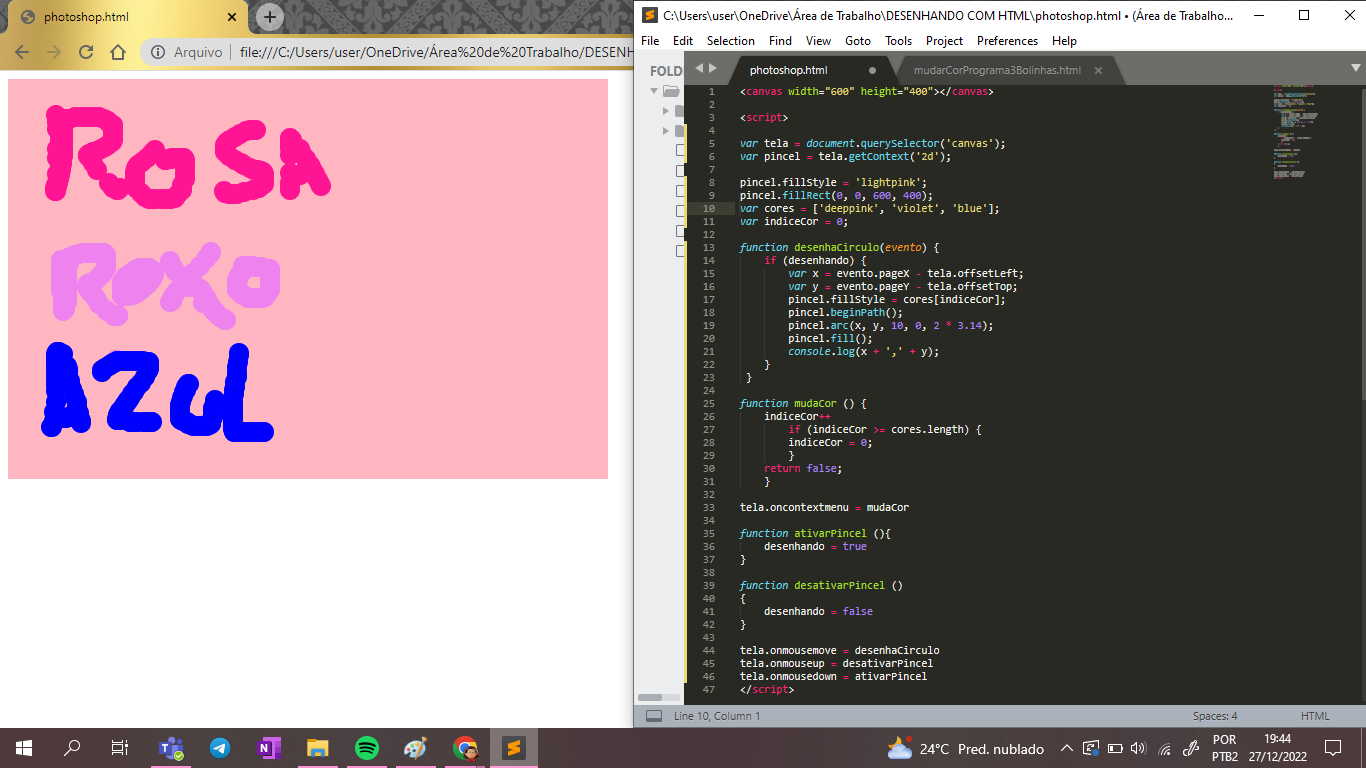This screenshot has height=768, width=1366.
Task: Click the next tab arrow in Sublime
Action: (713, 68)
